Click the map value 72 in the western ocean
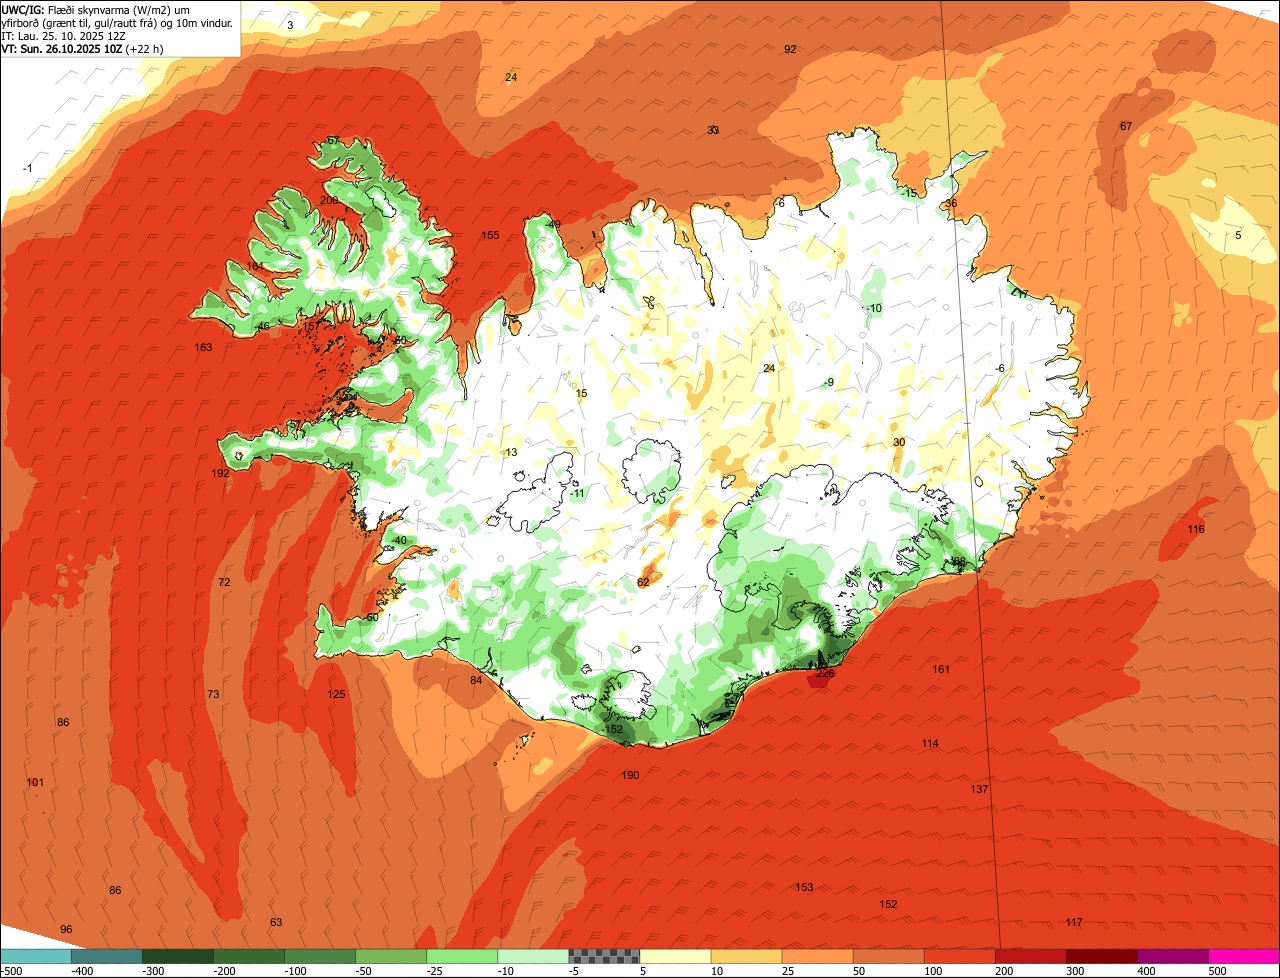1280x978 pixels. [224, 582]
